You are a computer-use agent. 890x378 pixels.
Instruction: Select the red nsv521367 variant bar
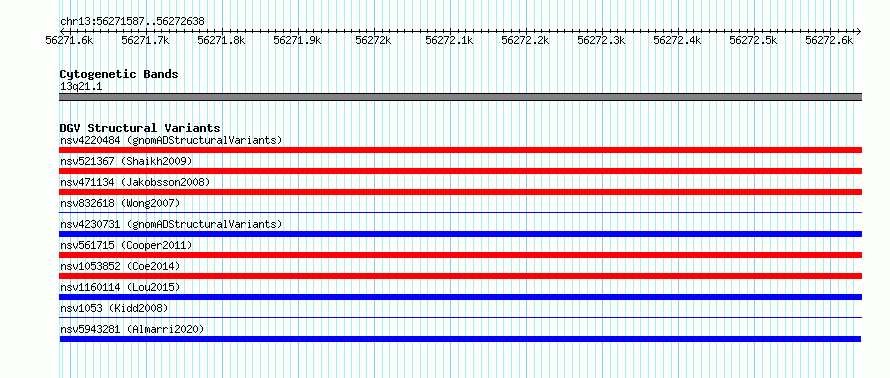click(460, 171)
